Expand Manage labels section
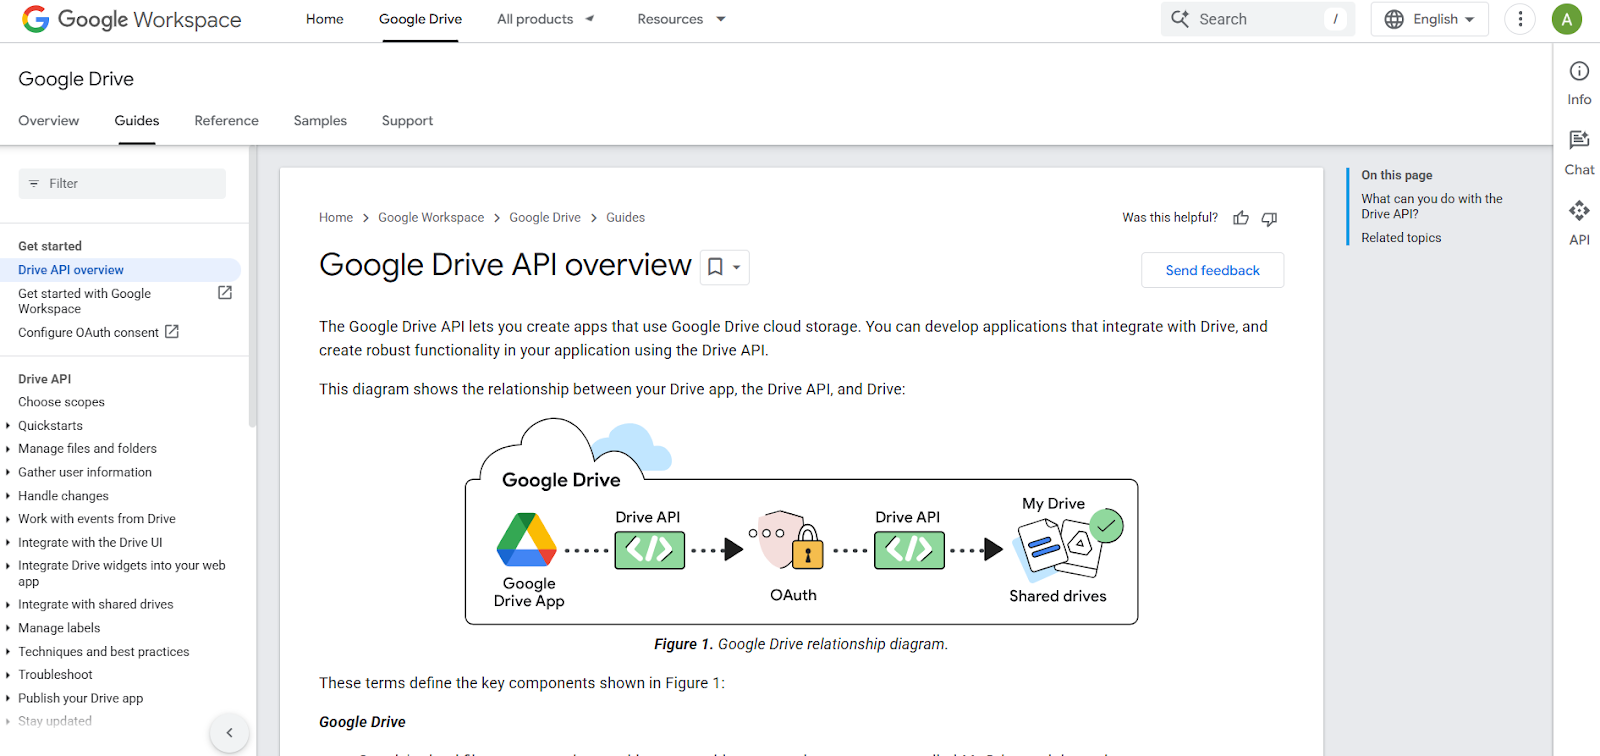Screen dimensions: 1600x756 pyautogui.click(x=8, y=628)
